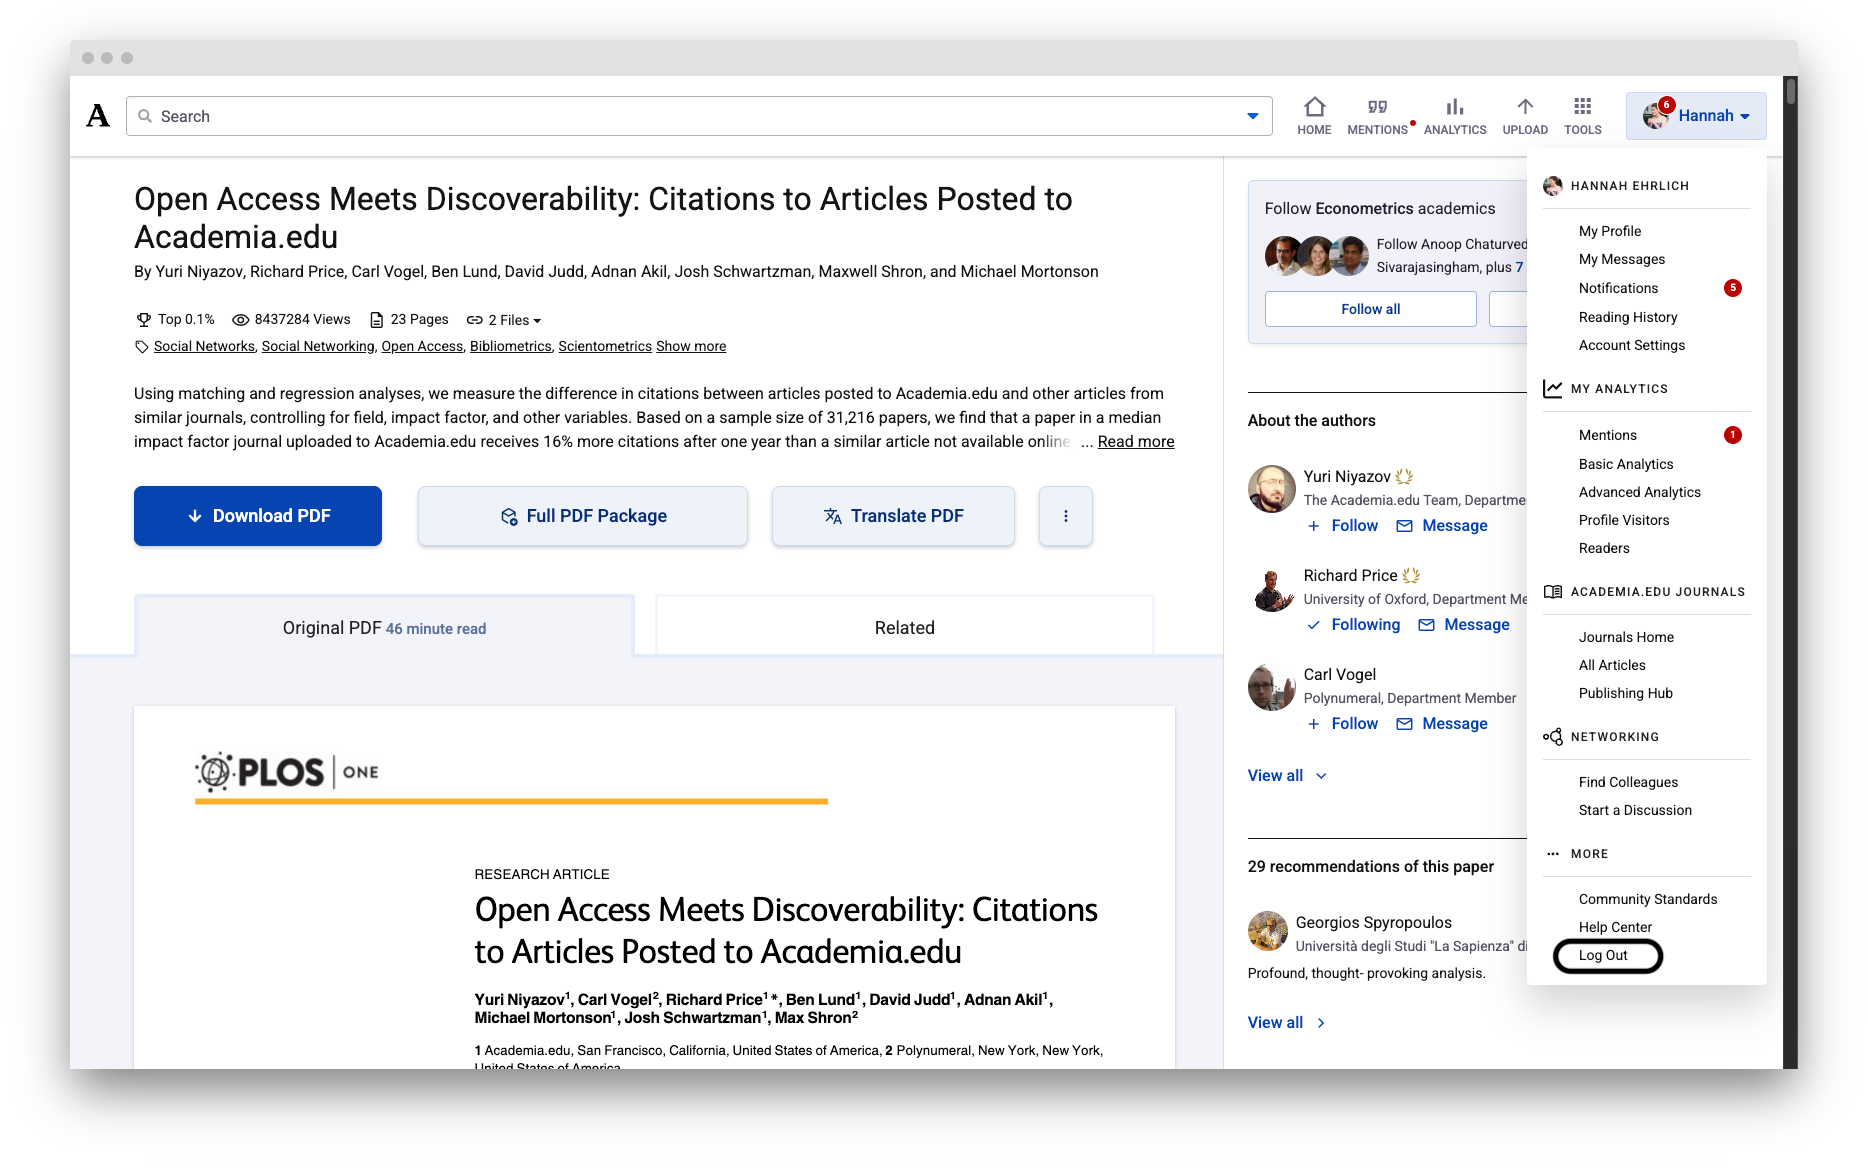Viewport: 1868px width, 1169px height.
Task: Click into the Search field
Action: click(699, 116)
